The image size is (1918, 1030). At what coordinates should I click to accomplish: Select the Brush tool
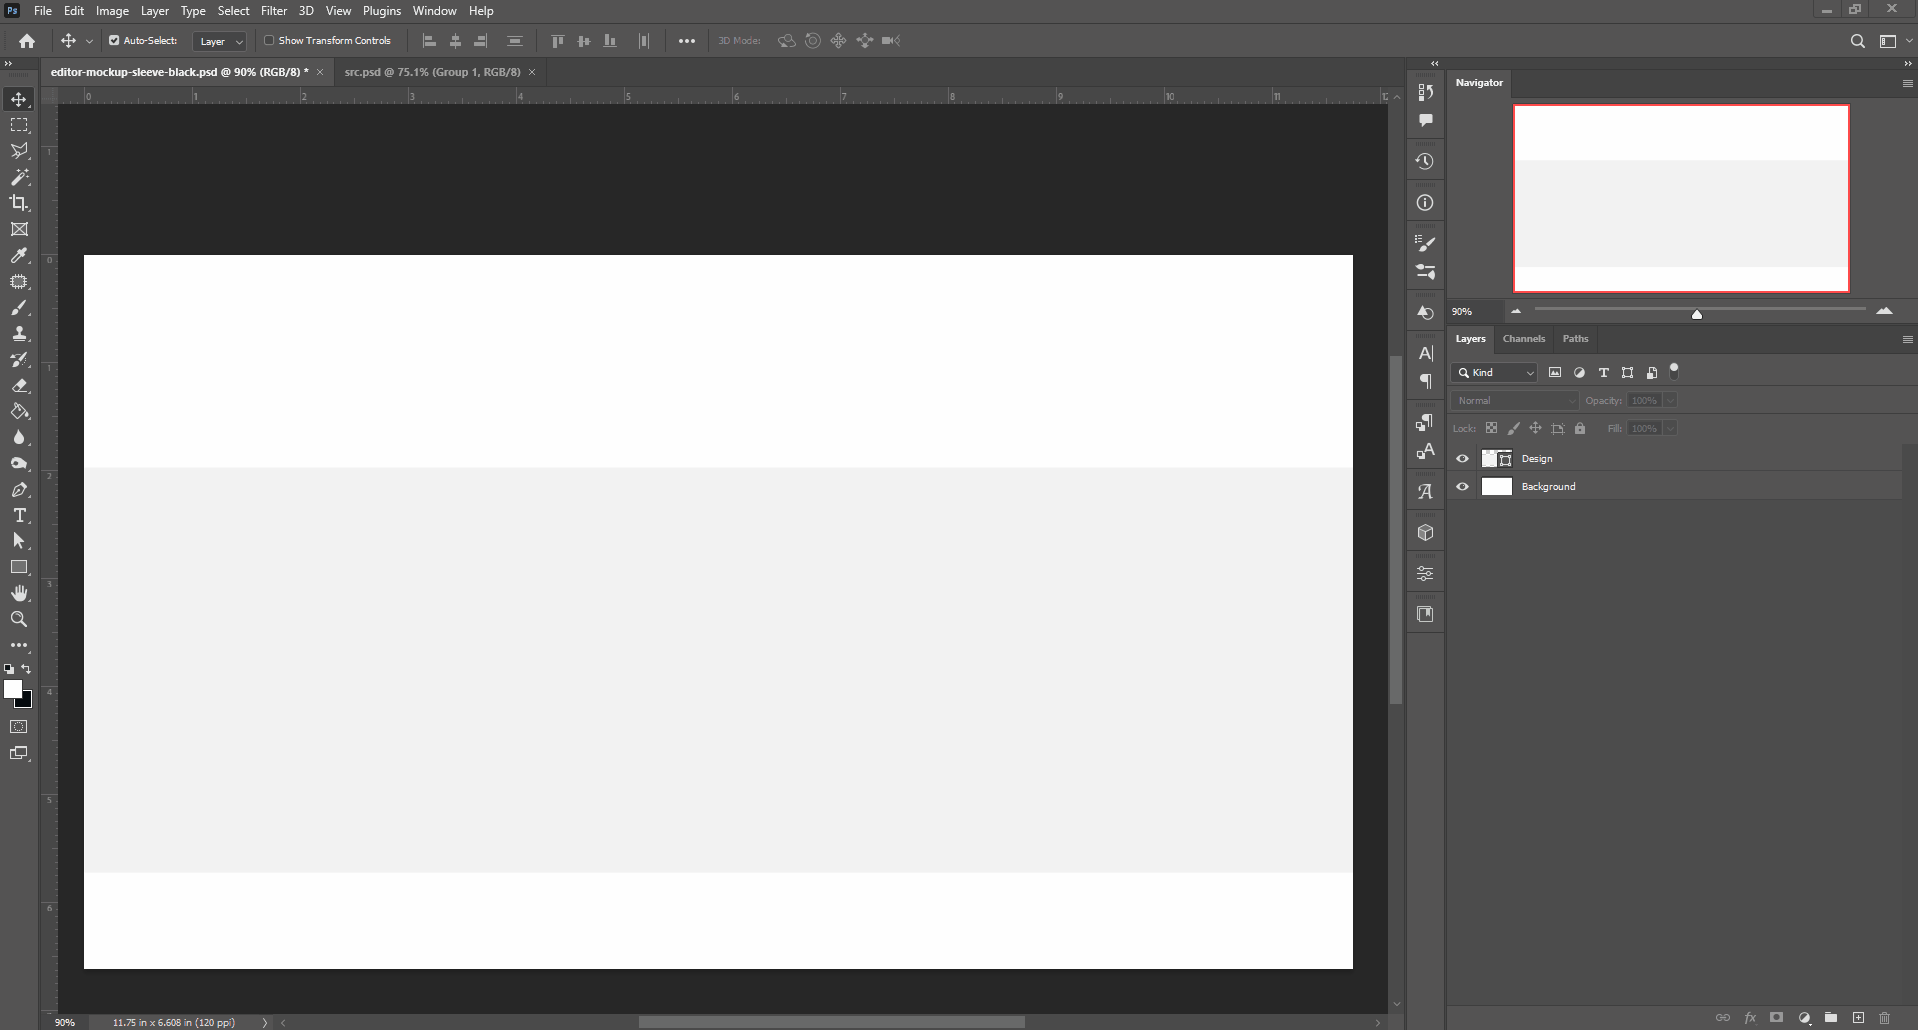pyautogui.click(x=18, y=308)
